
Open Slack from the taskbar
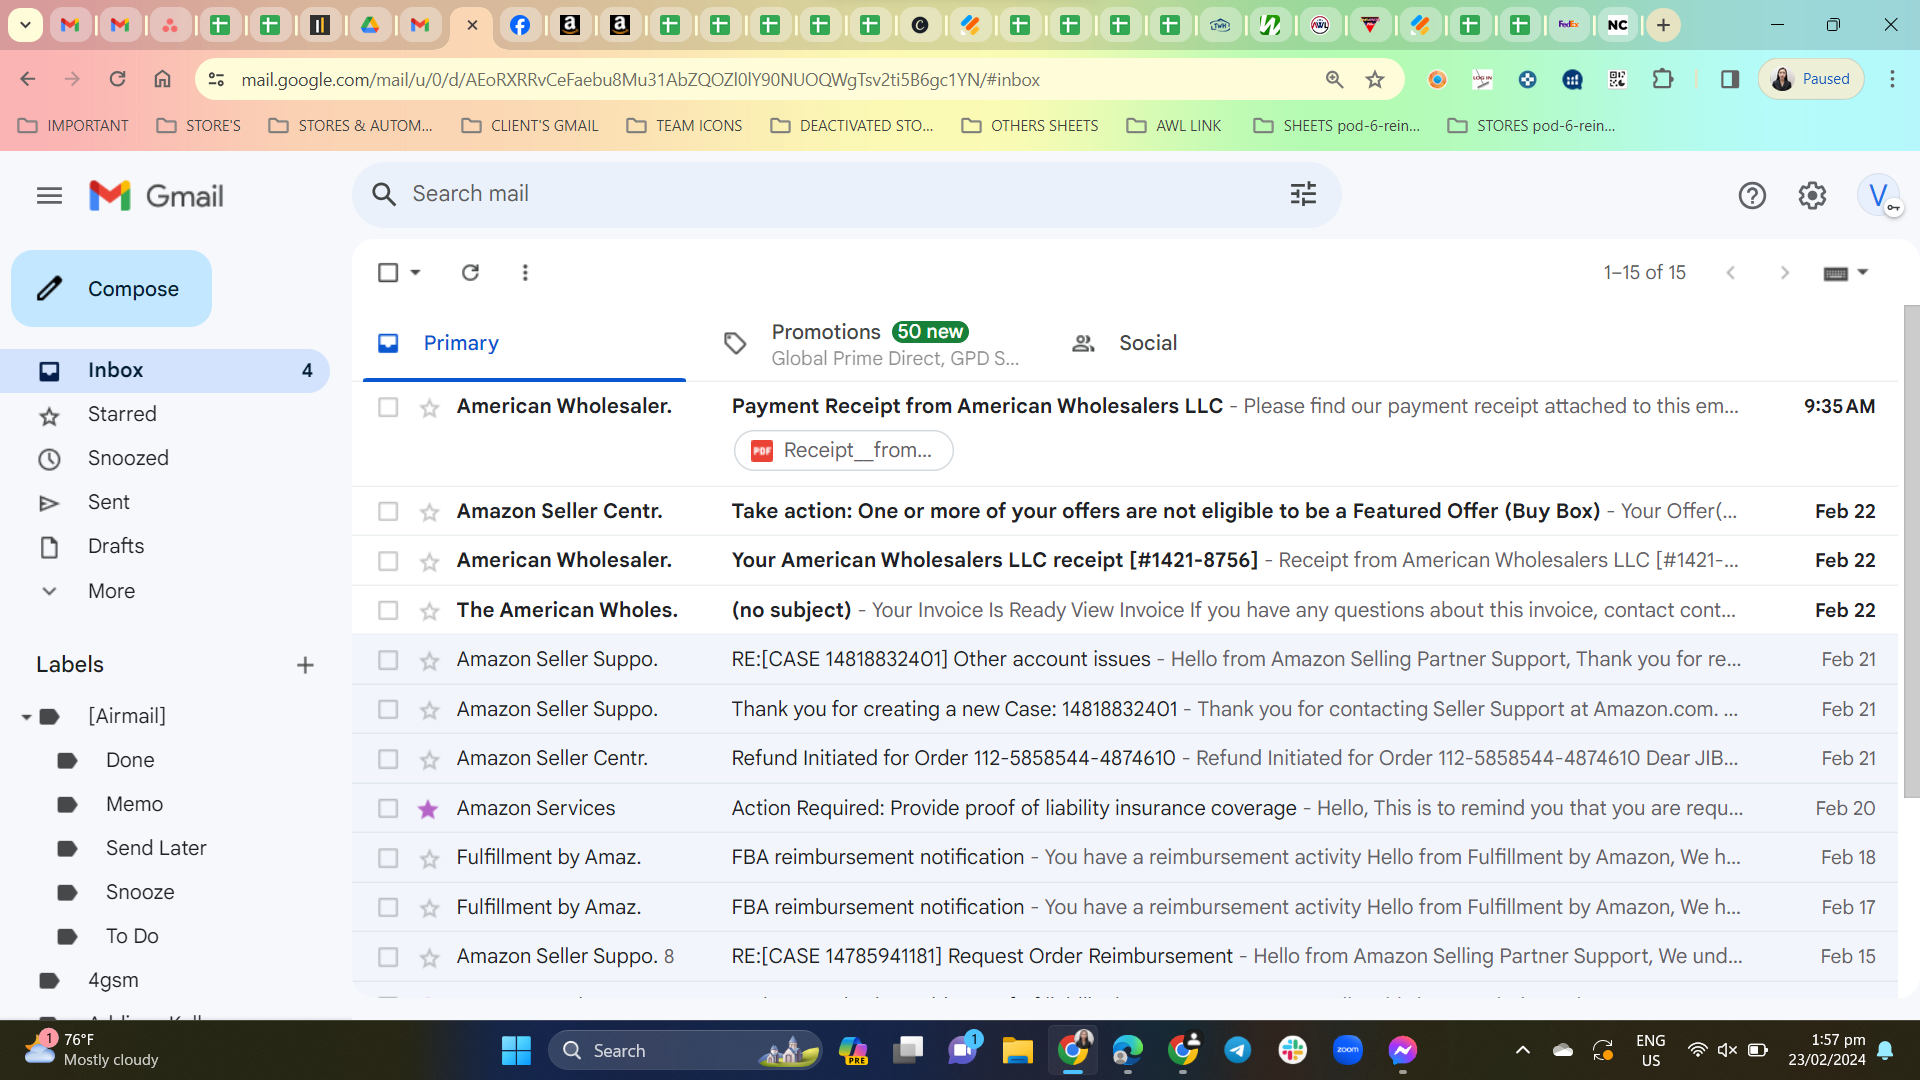point(1293,1050)
